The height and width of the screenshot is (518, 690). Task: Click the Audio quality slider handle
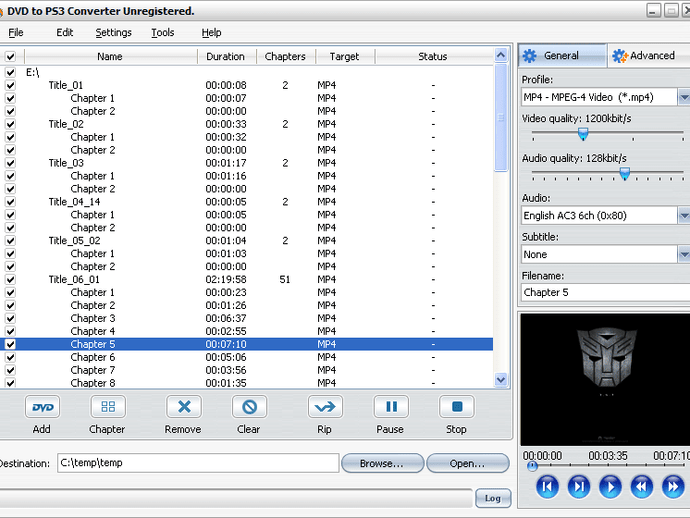(624, 173)
